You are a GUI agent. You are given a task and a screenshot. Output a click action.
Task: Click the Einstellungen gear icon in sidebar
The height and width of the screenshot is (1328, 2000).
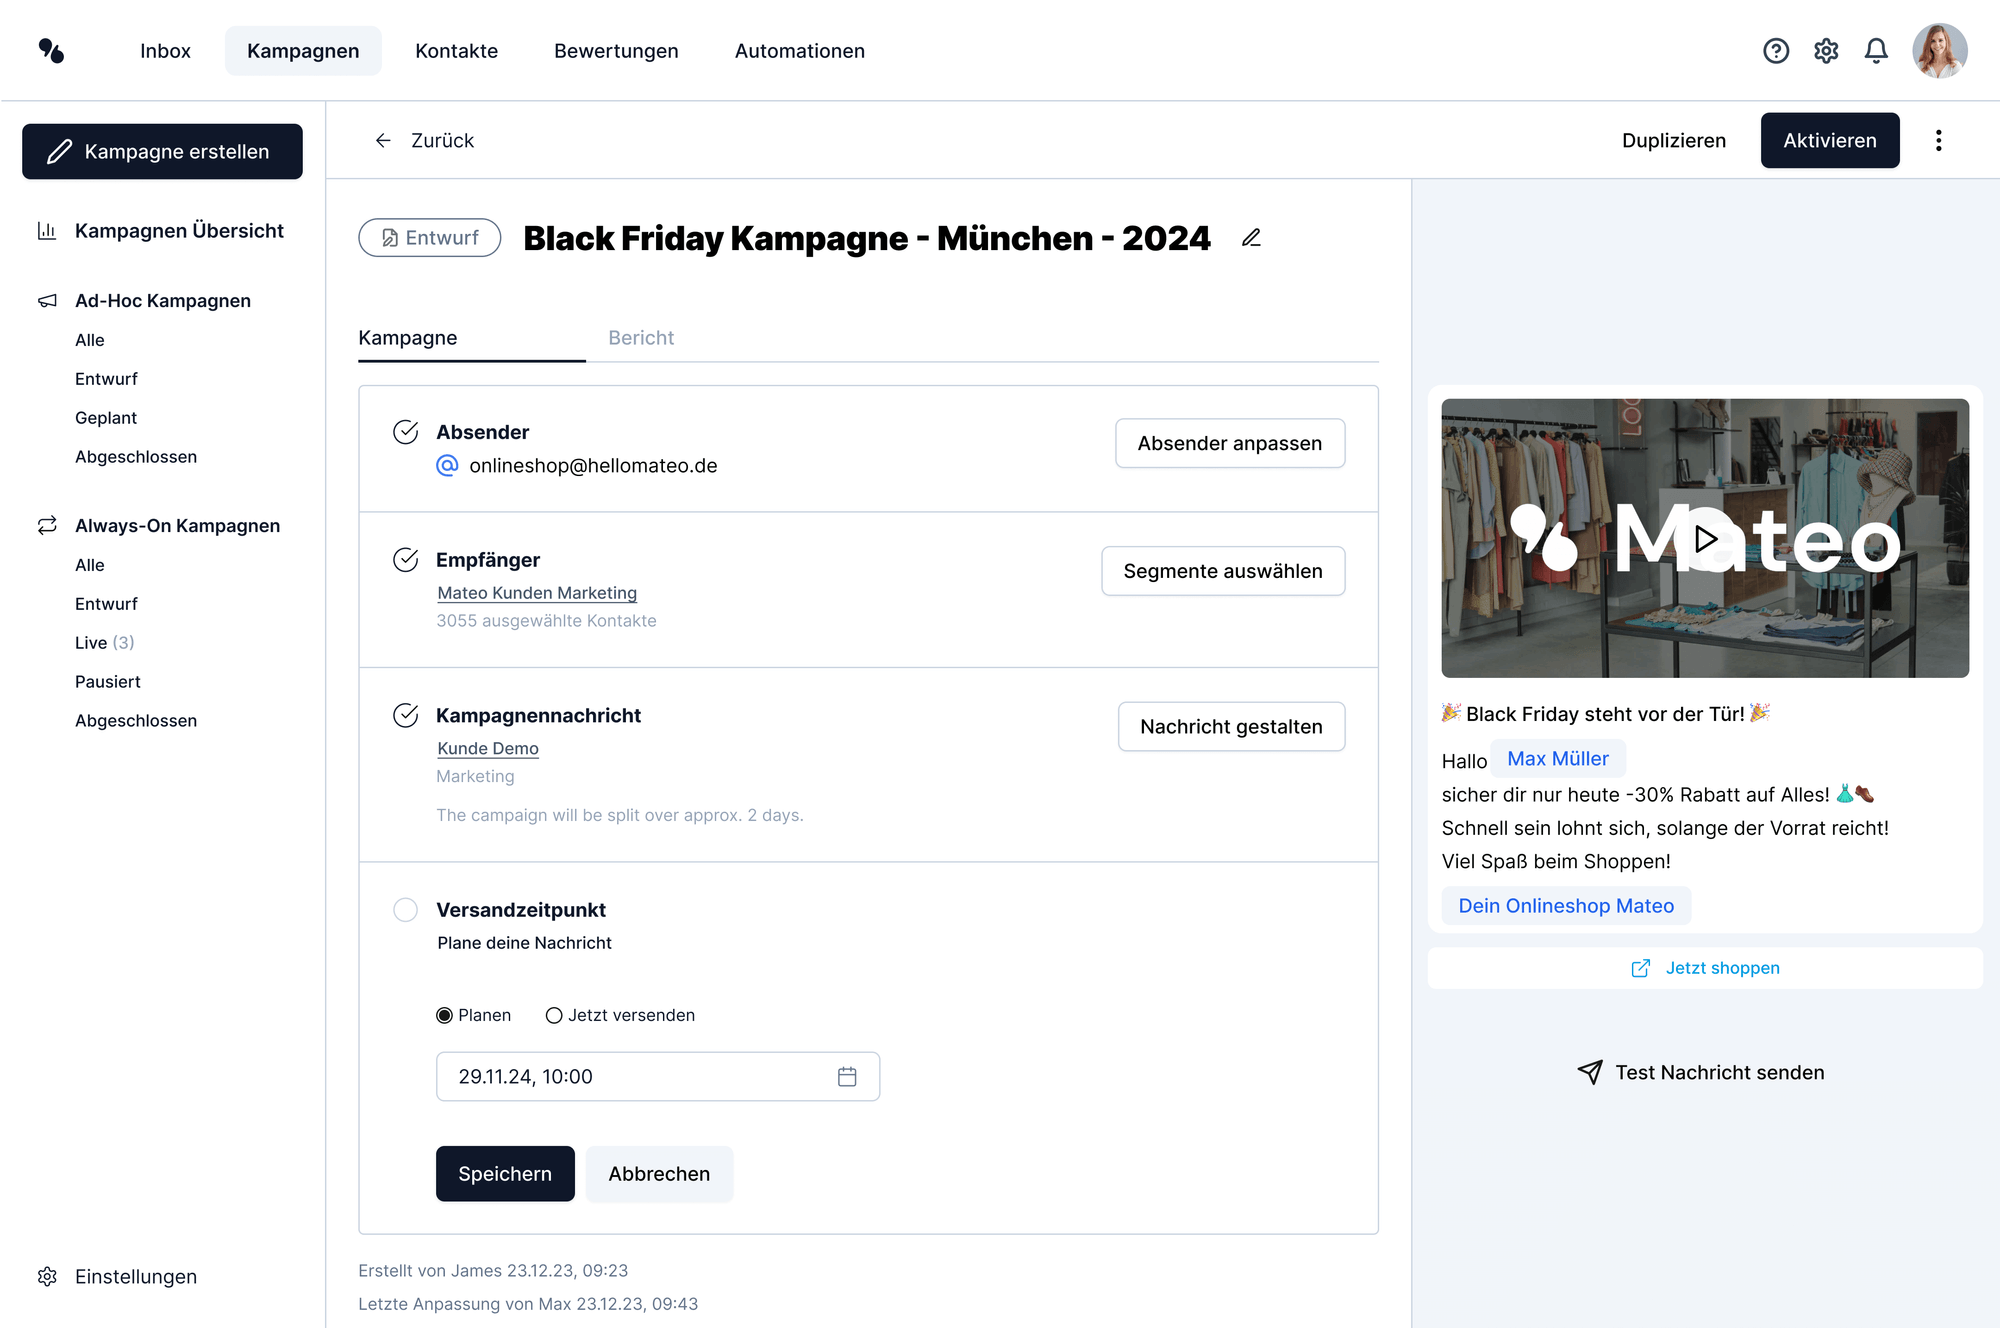47,1277
